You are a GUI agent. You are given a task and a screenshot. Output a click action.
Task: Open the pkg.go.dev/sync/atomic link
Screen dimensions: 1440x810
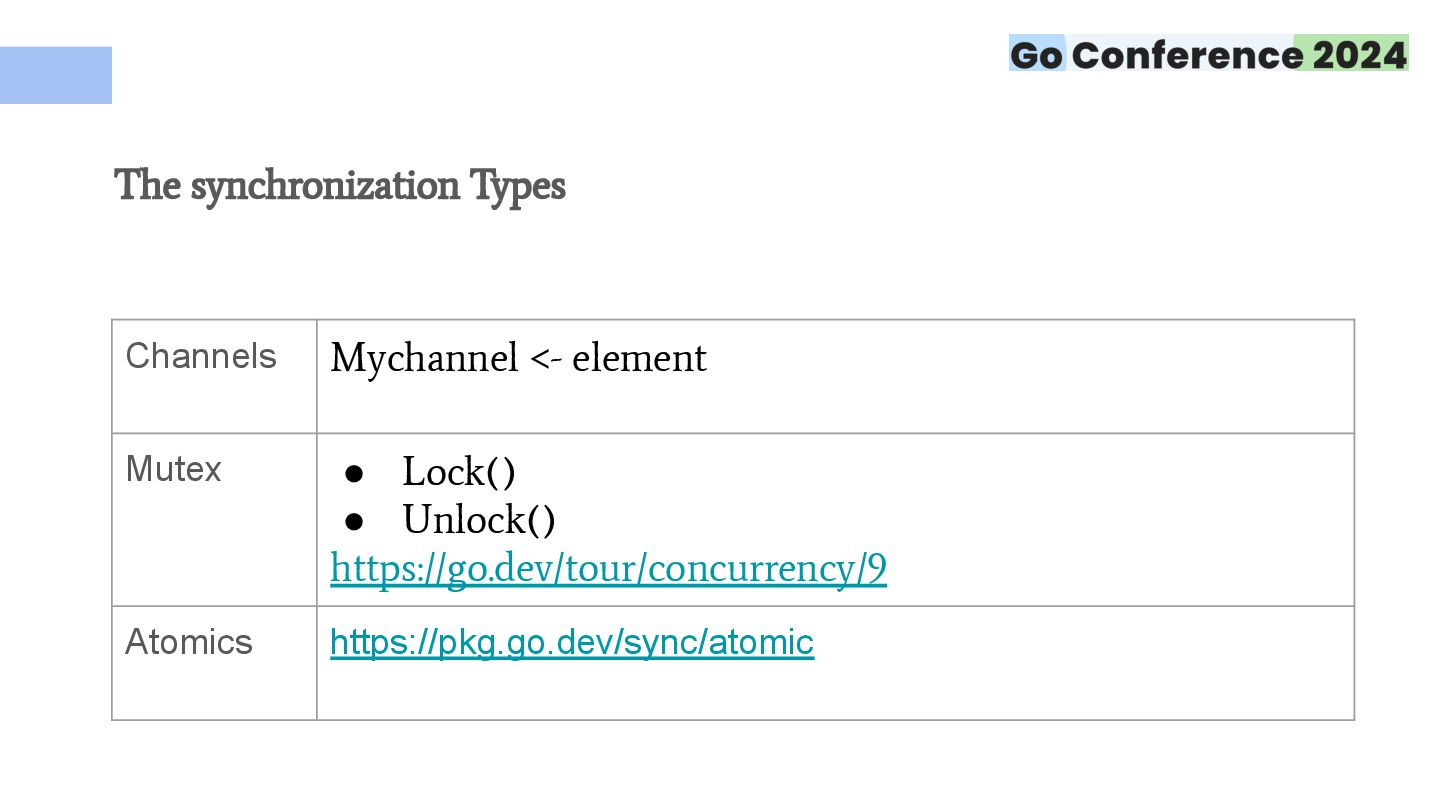[x=572, y=642]
